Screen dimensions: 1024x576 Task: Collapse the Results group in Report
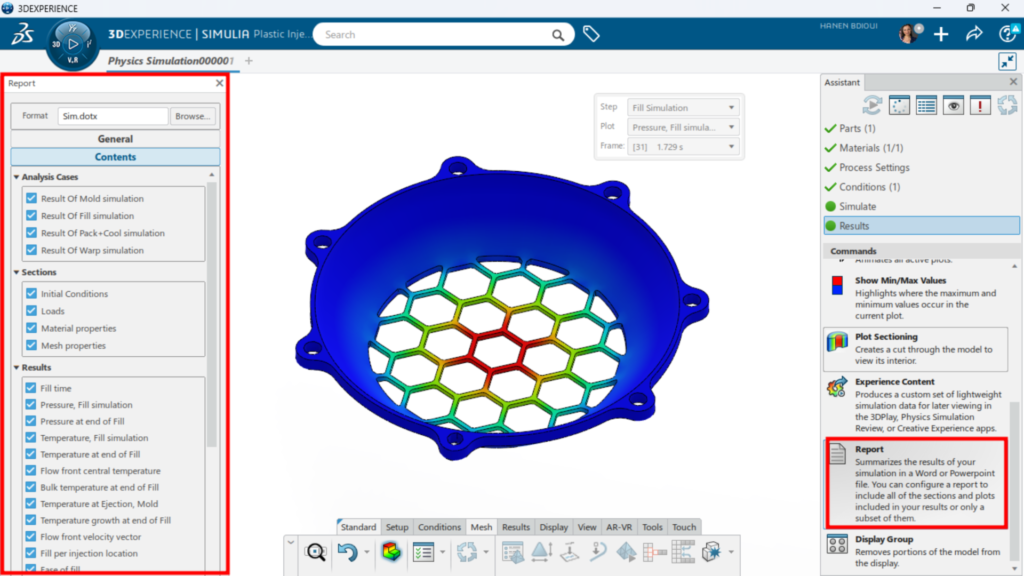[16, 368]
